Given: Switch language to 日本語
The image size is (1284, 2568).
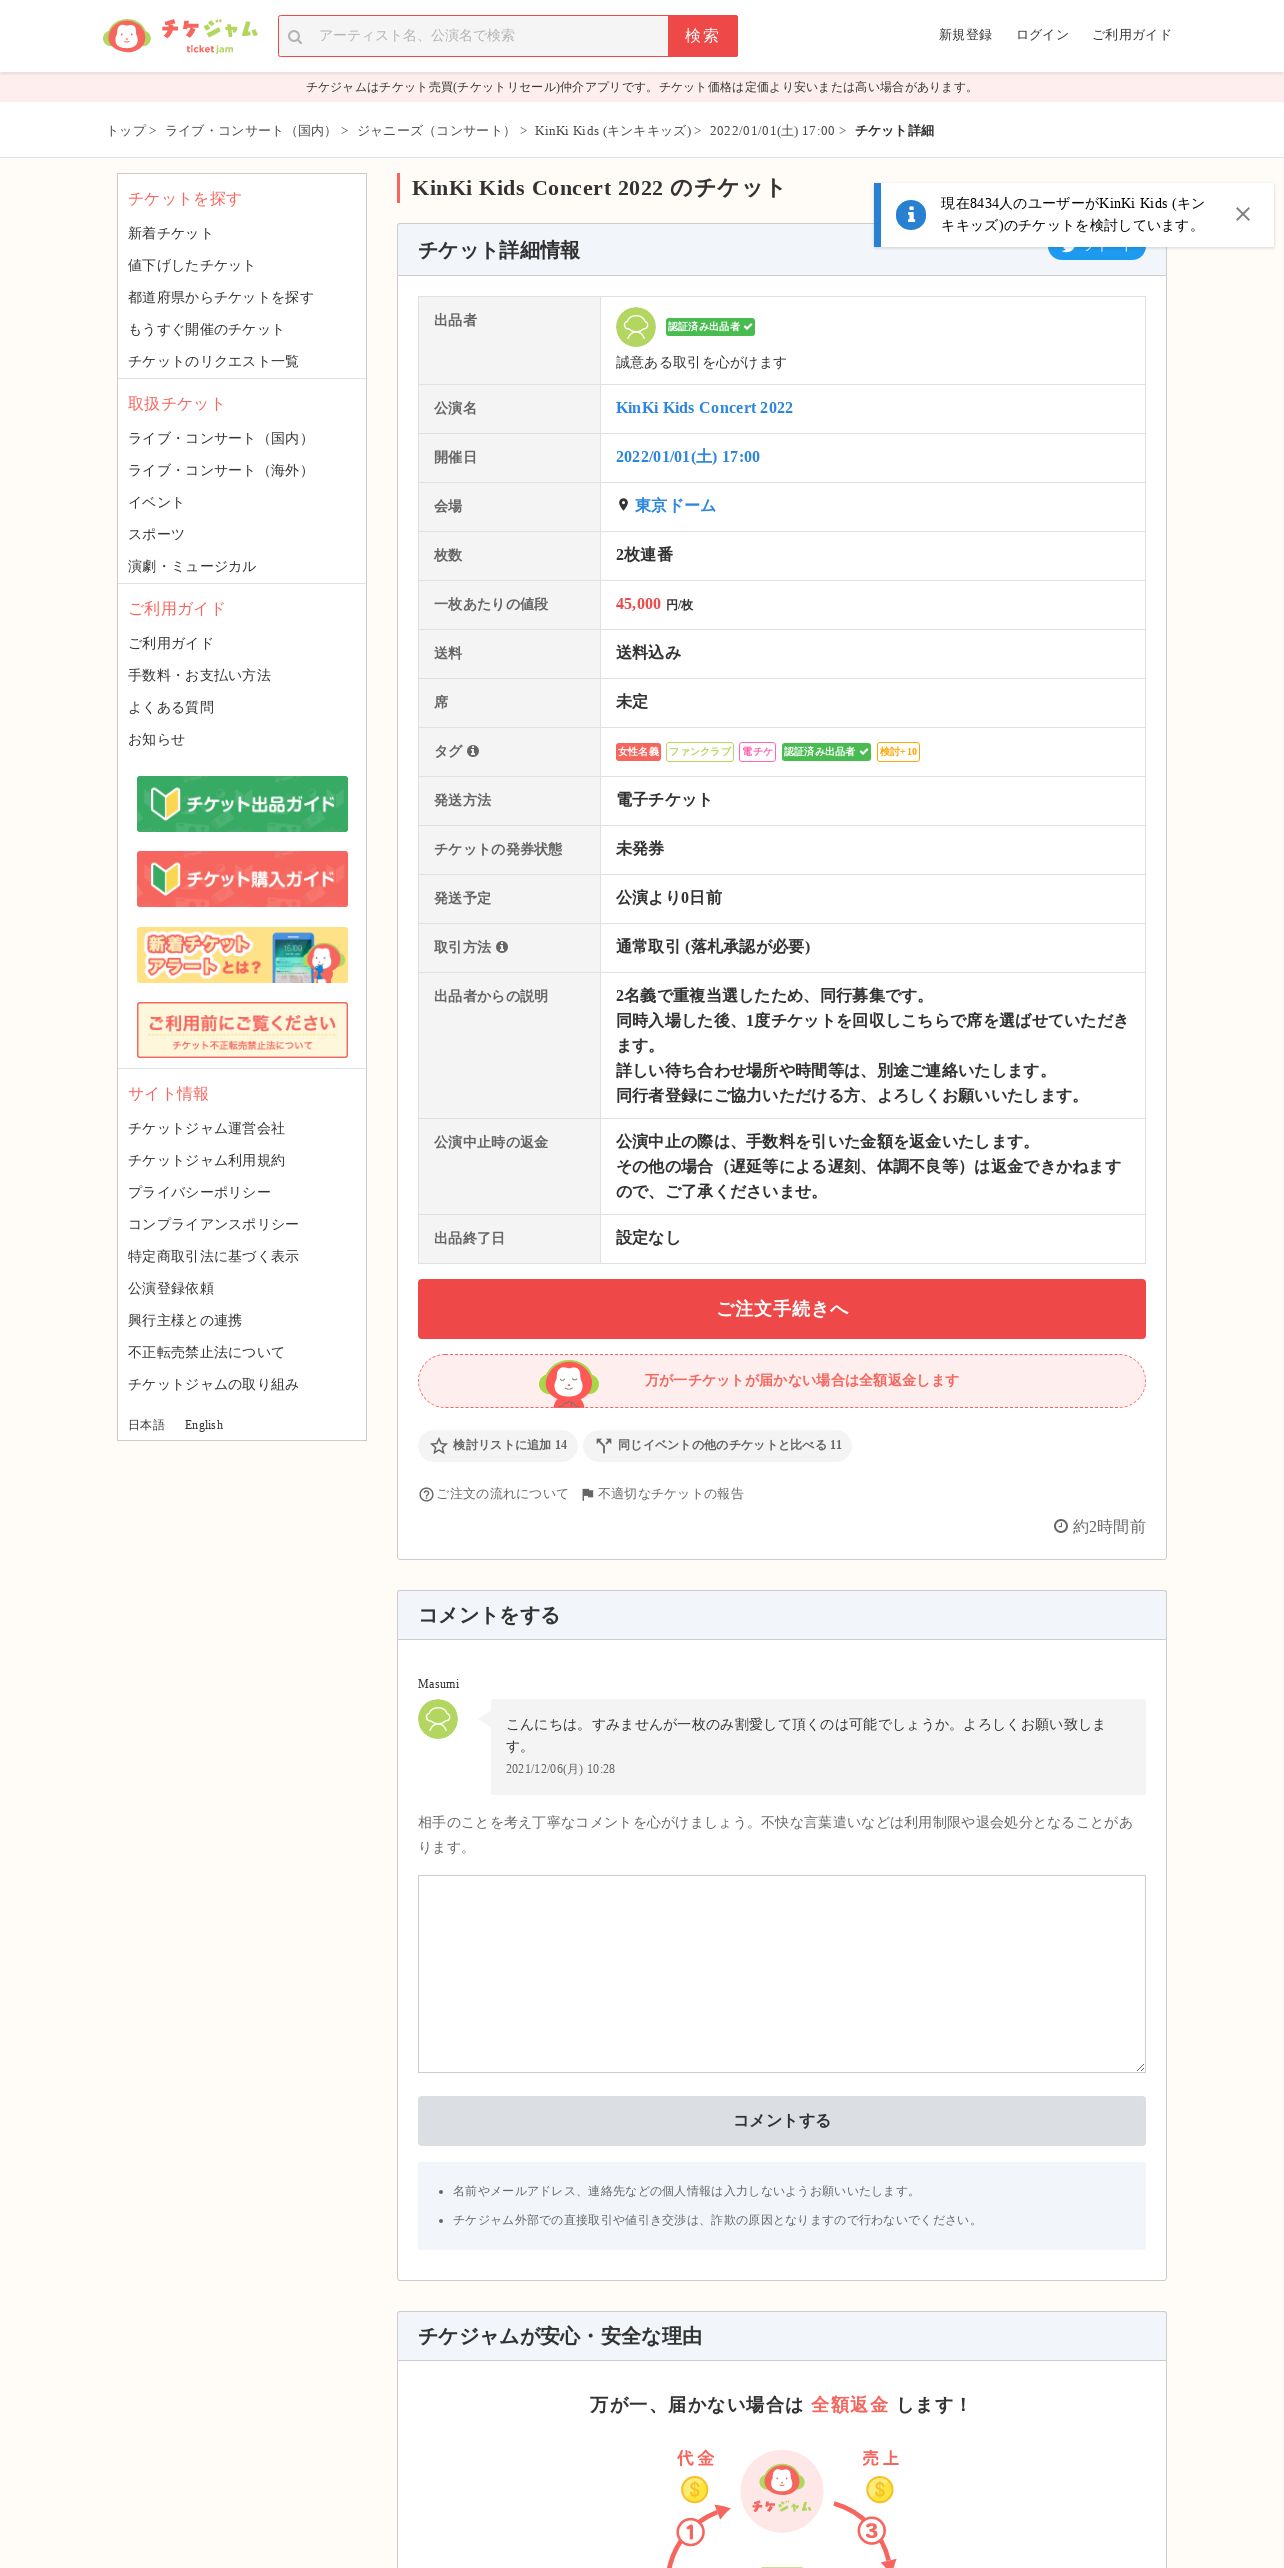Looking at the screenshot, I should pos(146,1425).
